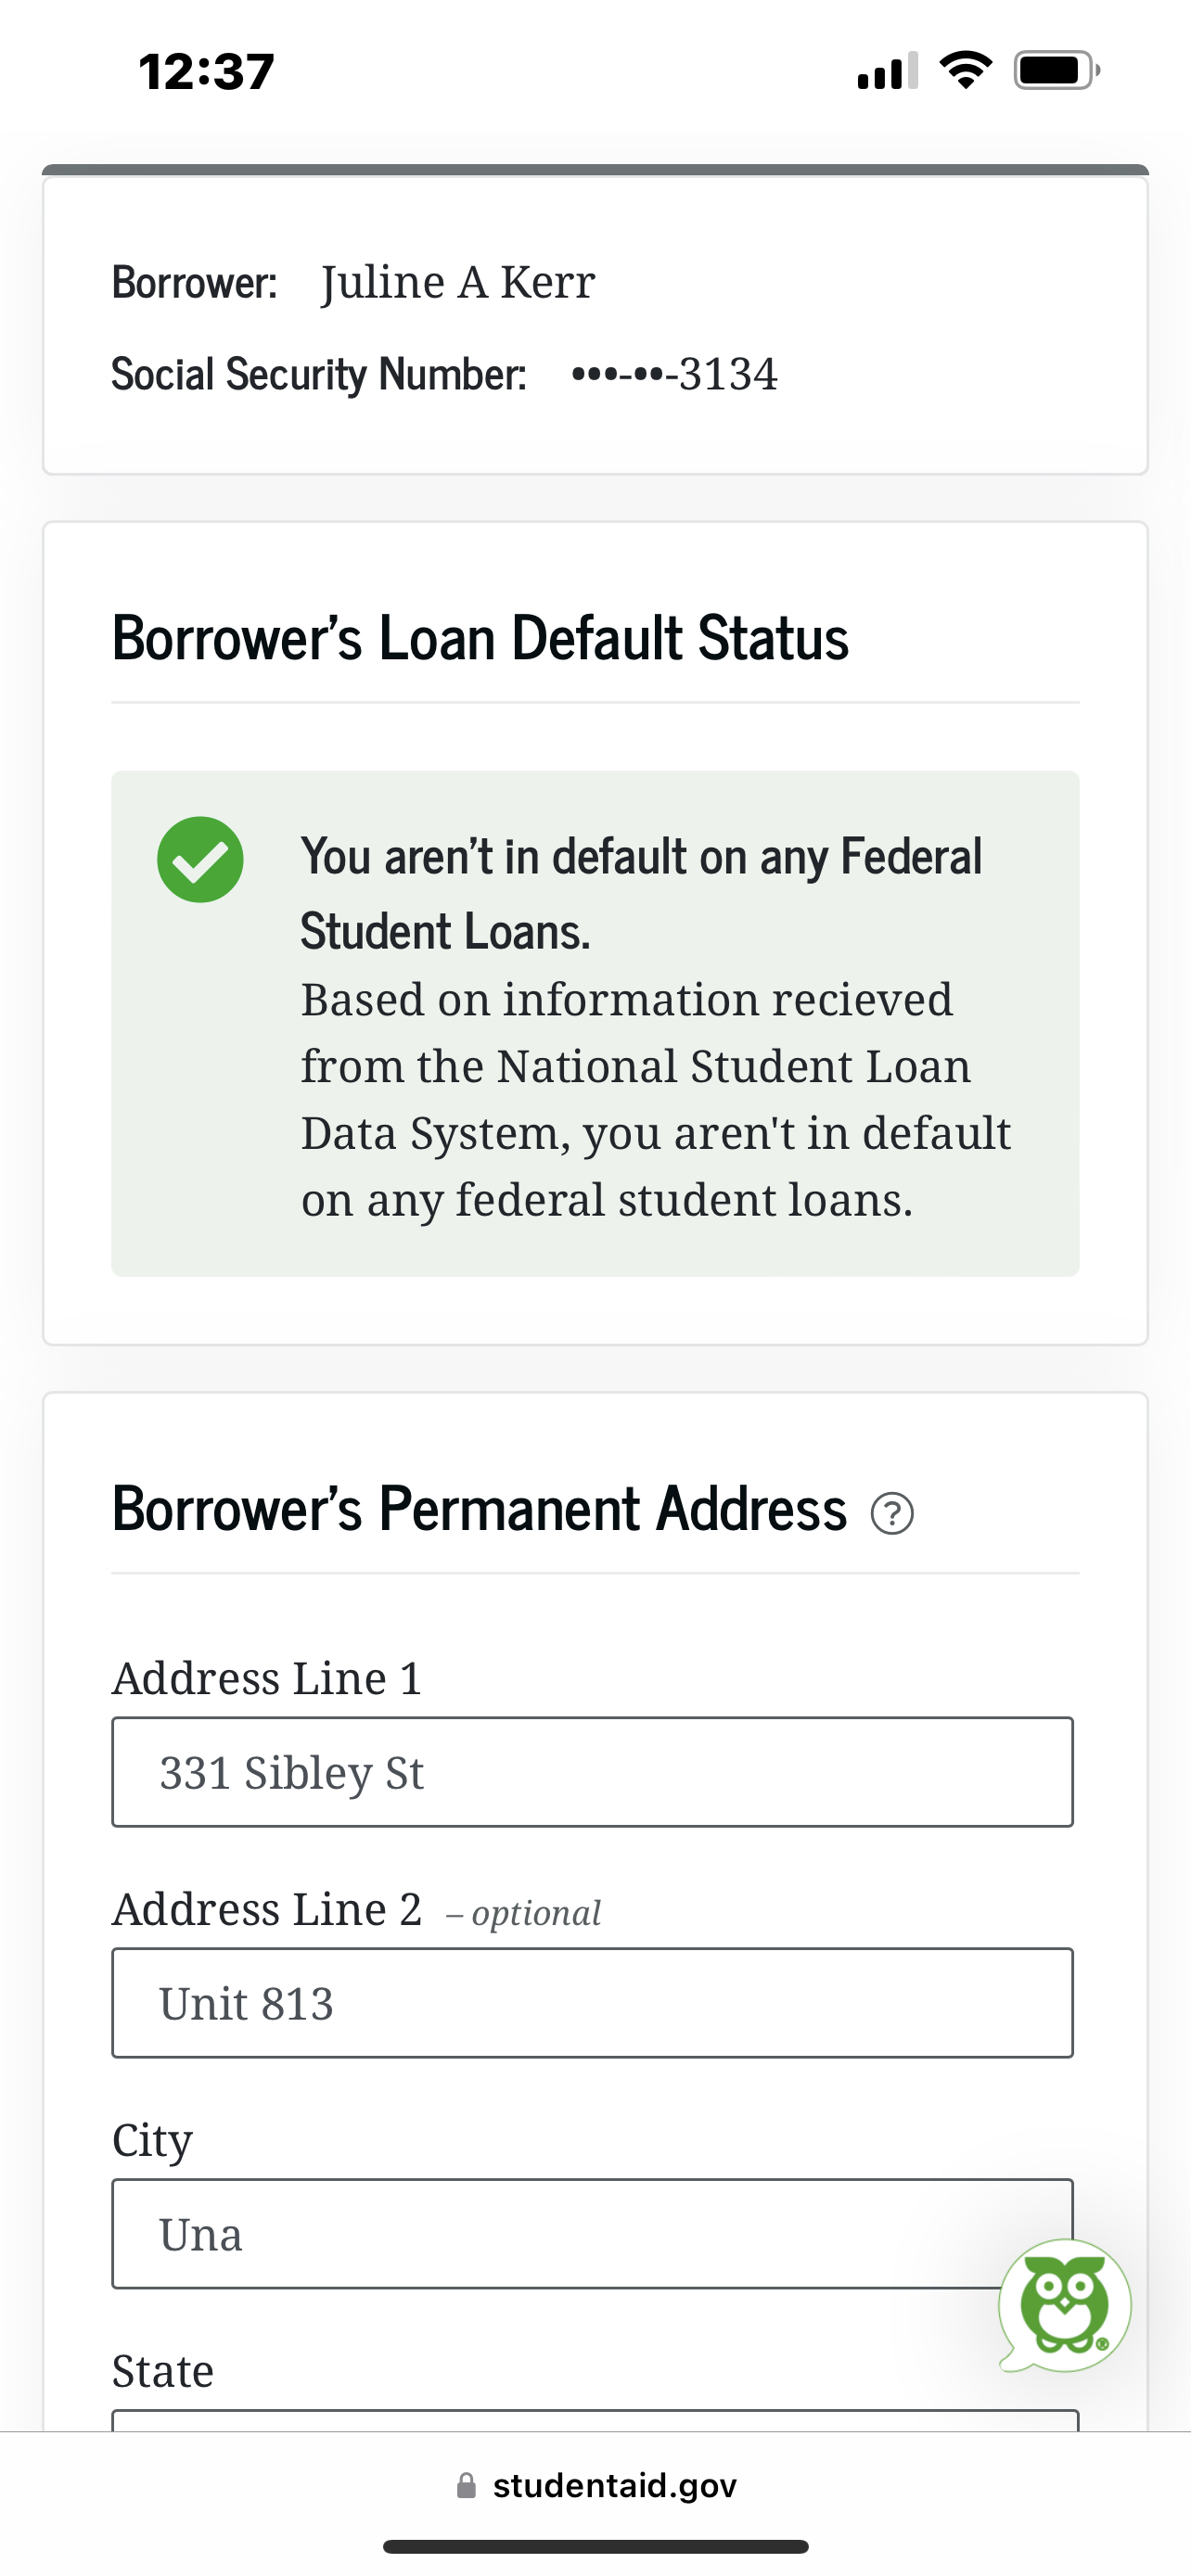Click the not-in-default status message box

[x=595, y=1023]
